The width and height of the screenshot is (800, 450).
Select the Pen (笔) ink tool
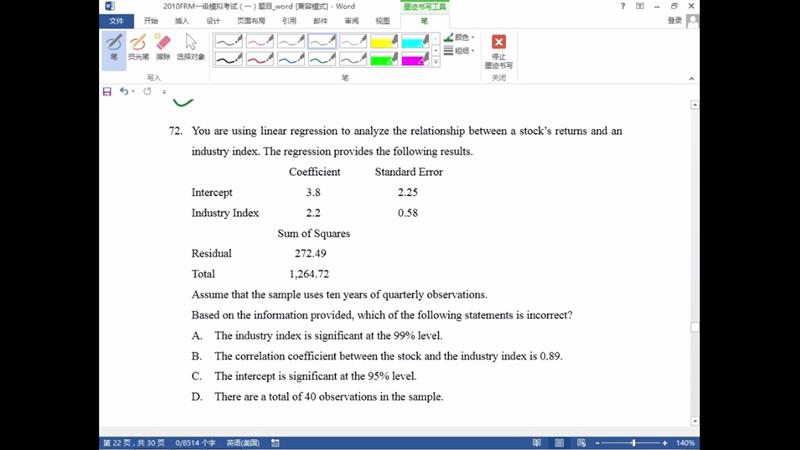click(114, 47)
